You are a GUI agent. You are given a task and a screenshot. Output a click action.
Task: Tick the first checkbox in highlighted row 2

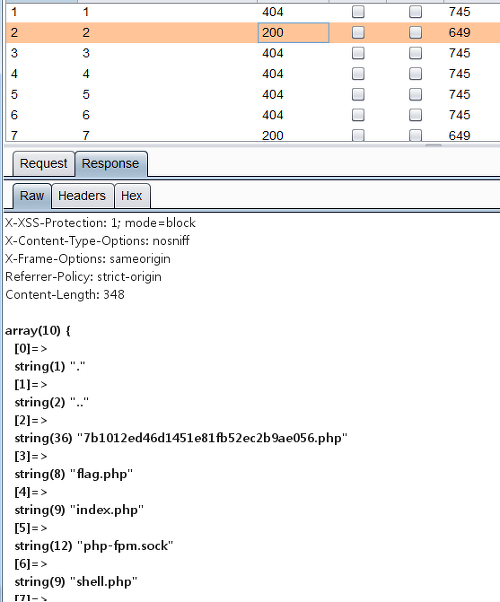pyautogui.click(x=358, y=33)
